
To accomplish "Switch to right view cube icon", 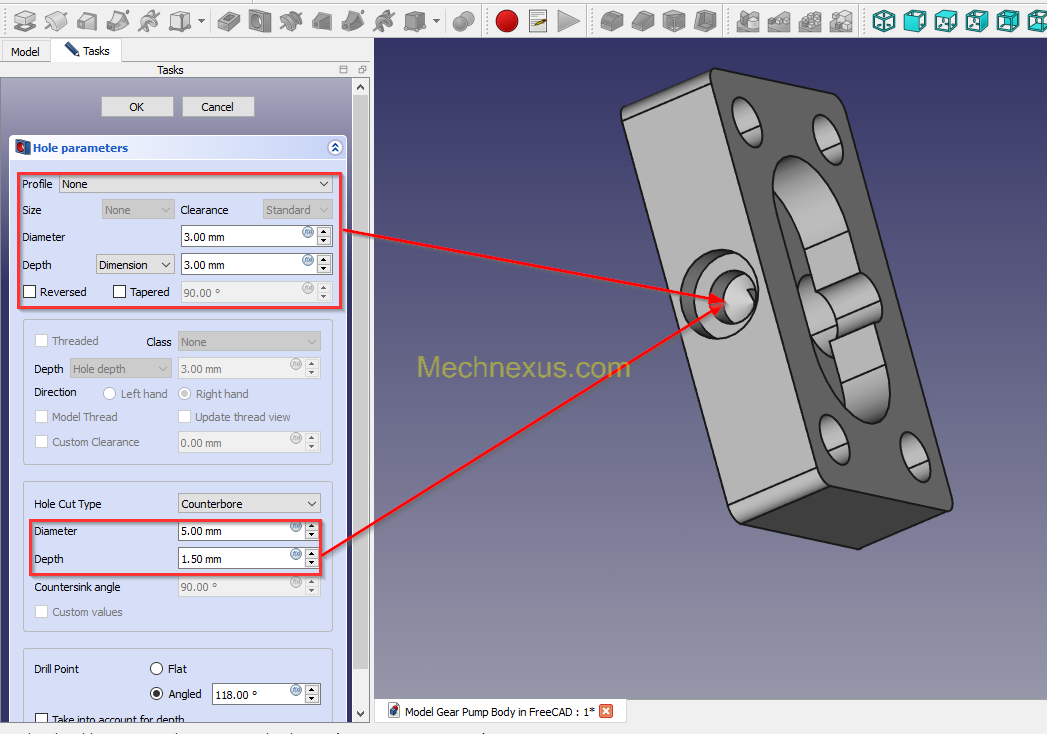I will [x=977, y=21].
